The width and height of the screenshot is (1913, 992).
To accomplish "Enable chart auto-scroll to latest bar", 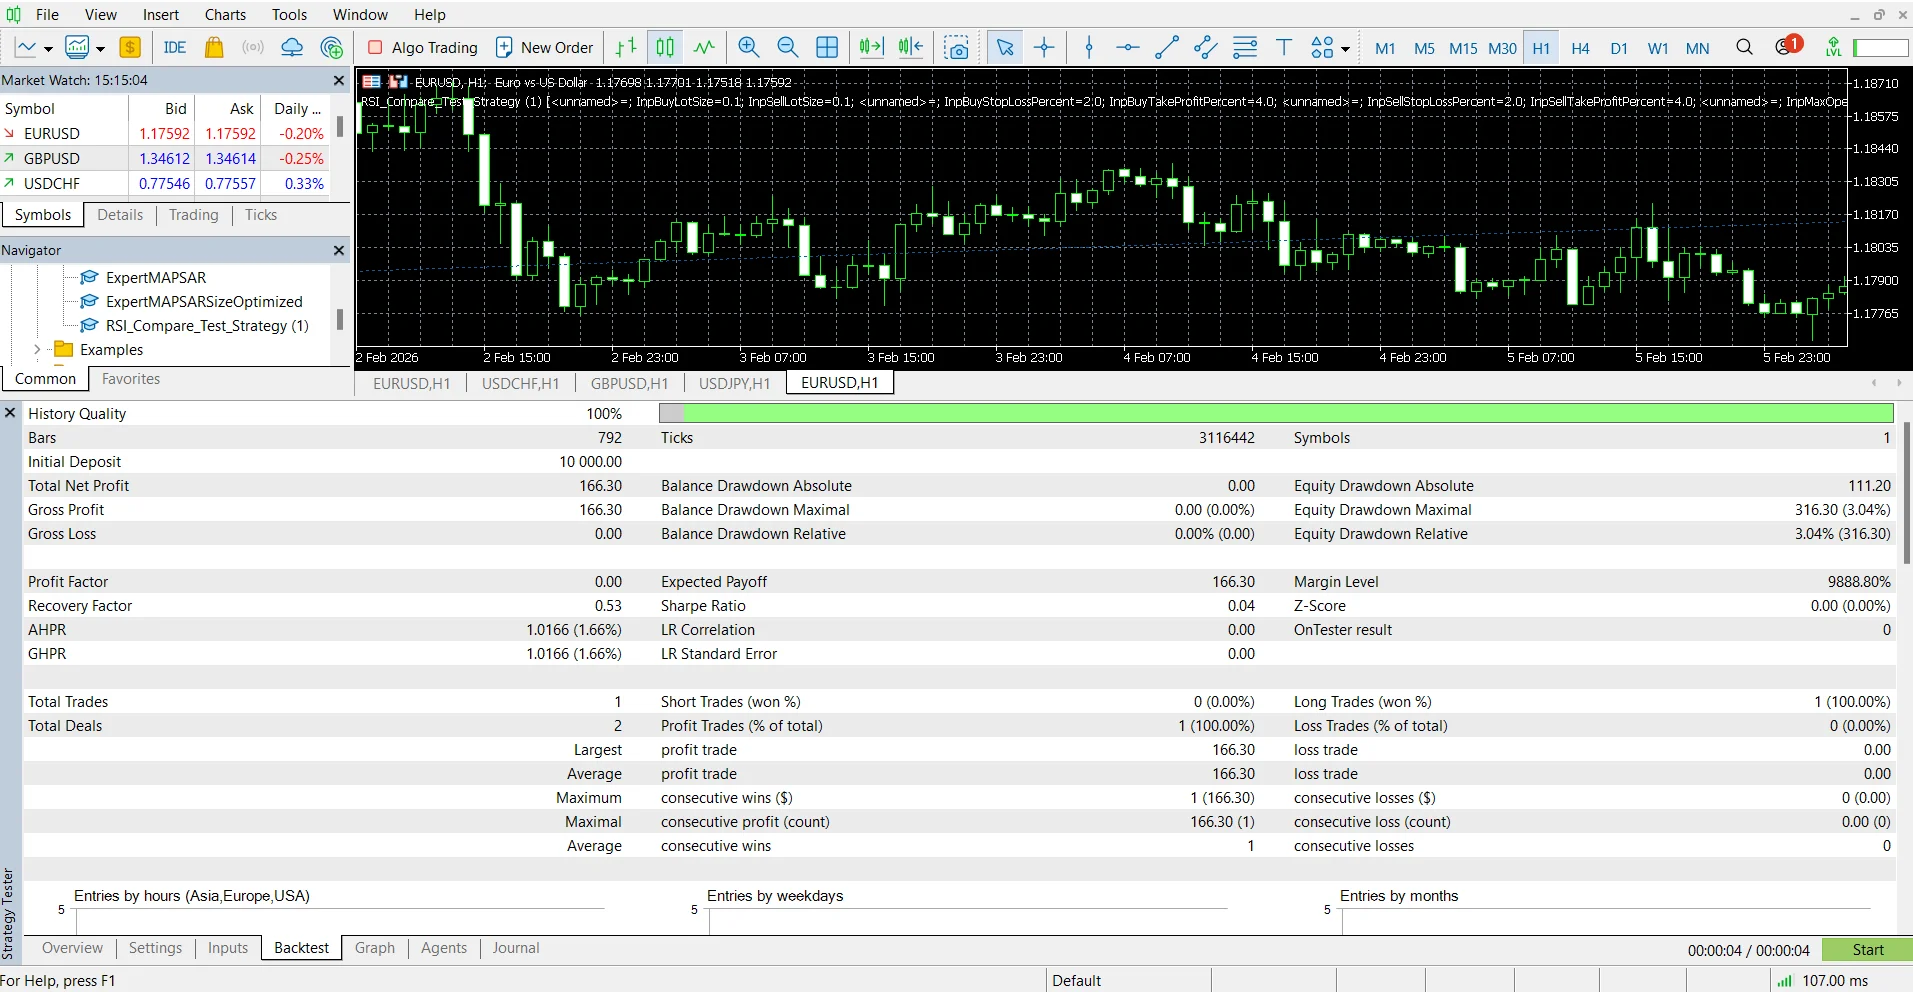I will pyautogui.click(x=871, y=47).
